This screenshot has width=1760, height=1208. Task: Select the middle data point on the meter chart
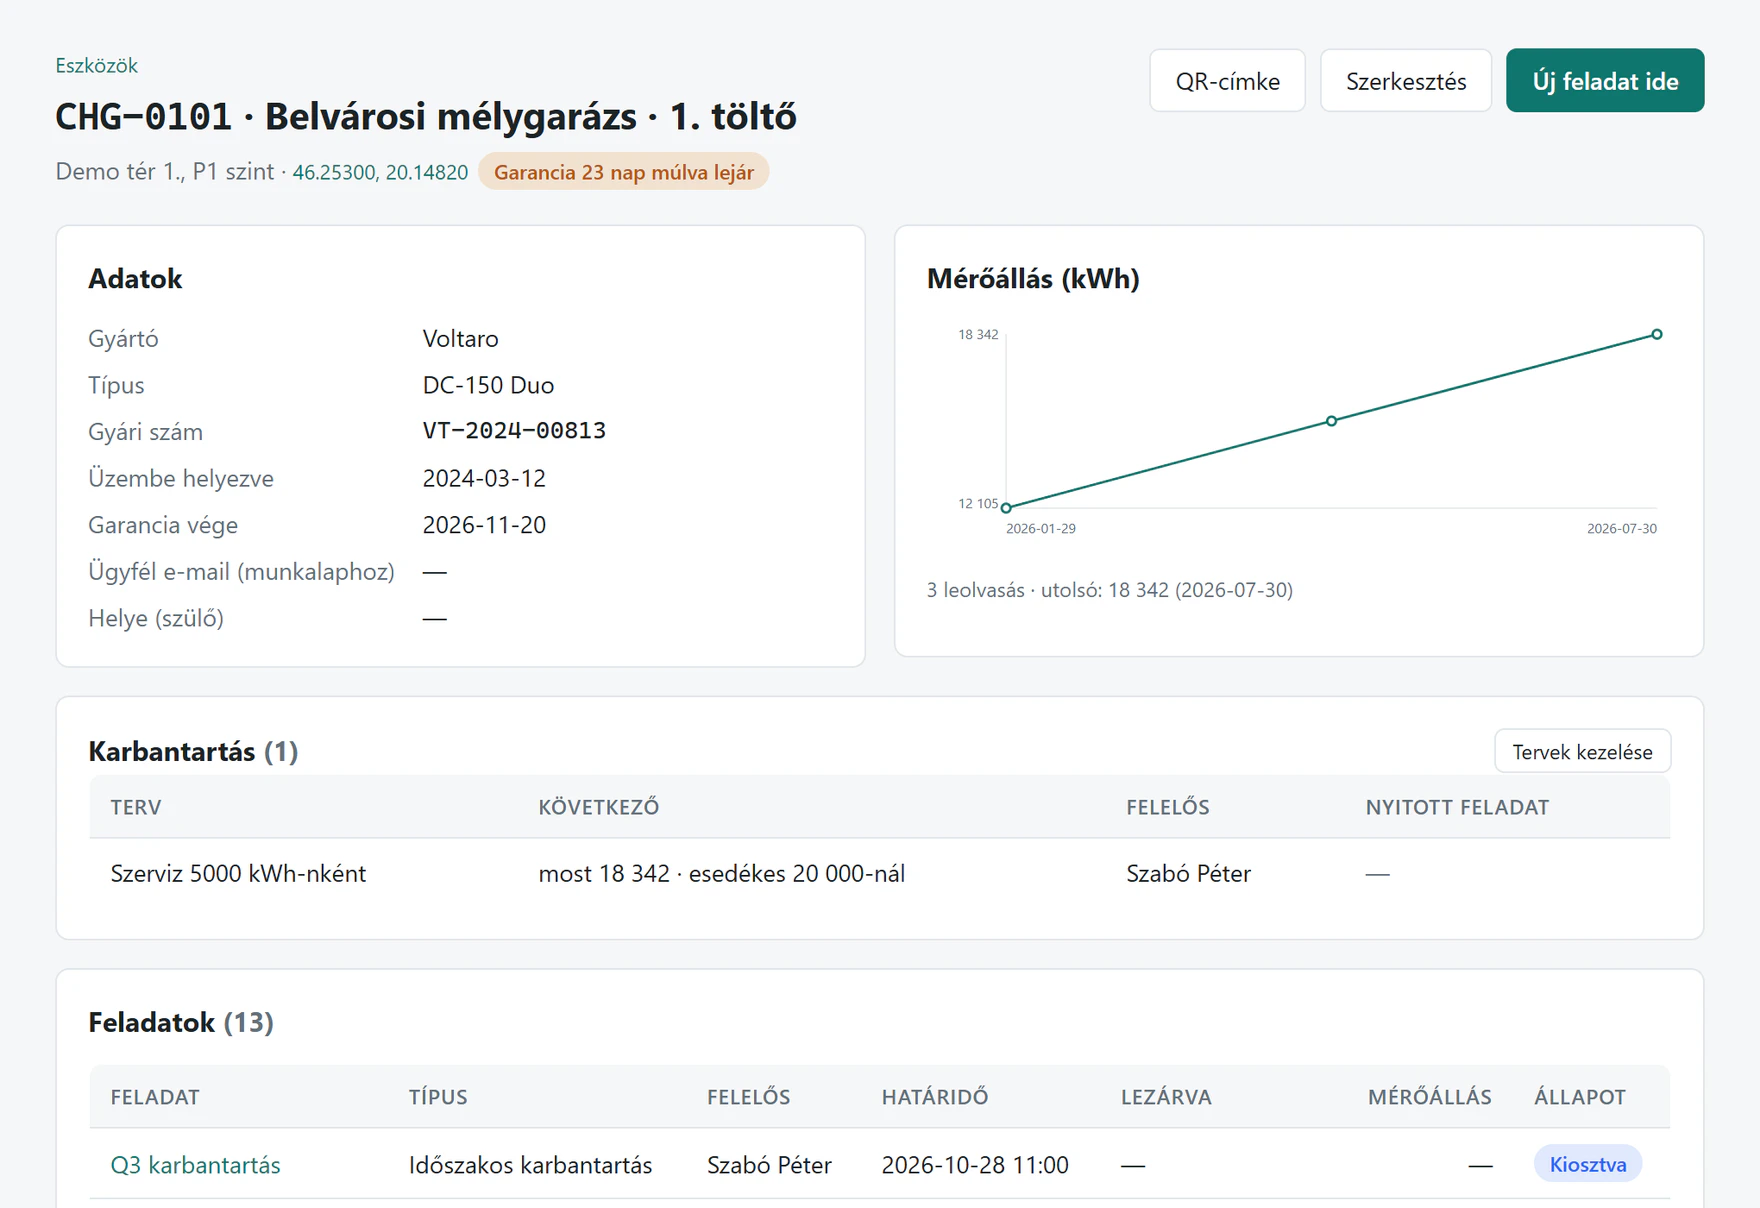pos(1331,421)
